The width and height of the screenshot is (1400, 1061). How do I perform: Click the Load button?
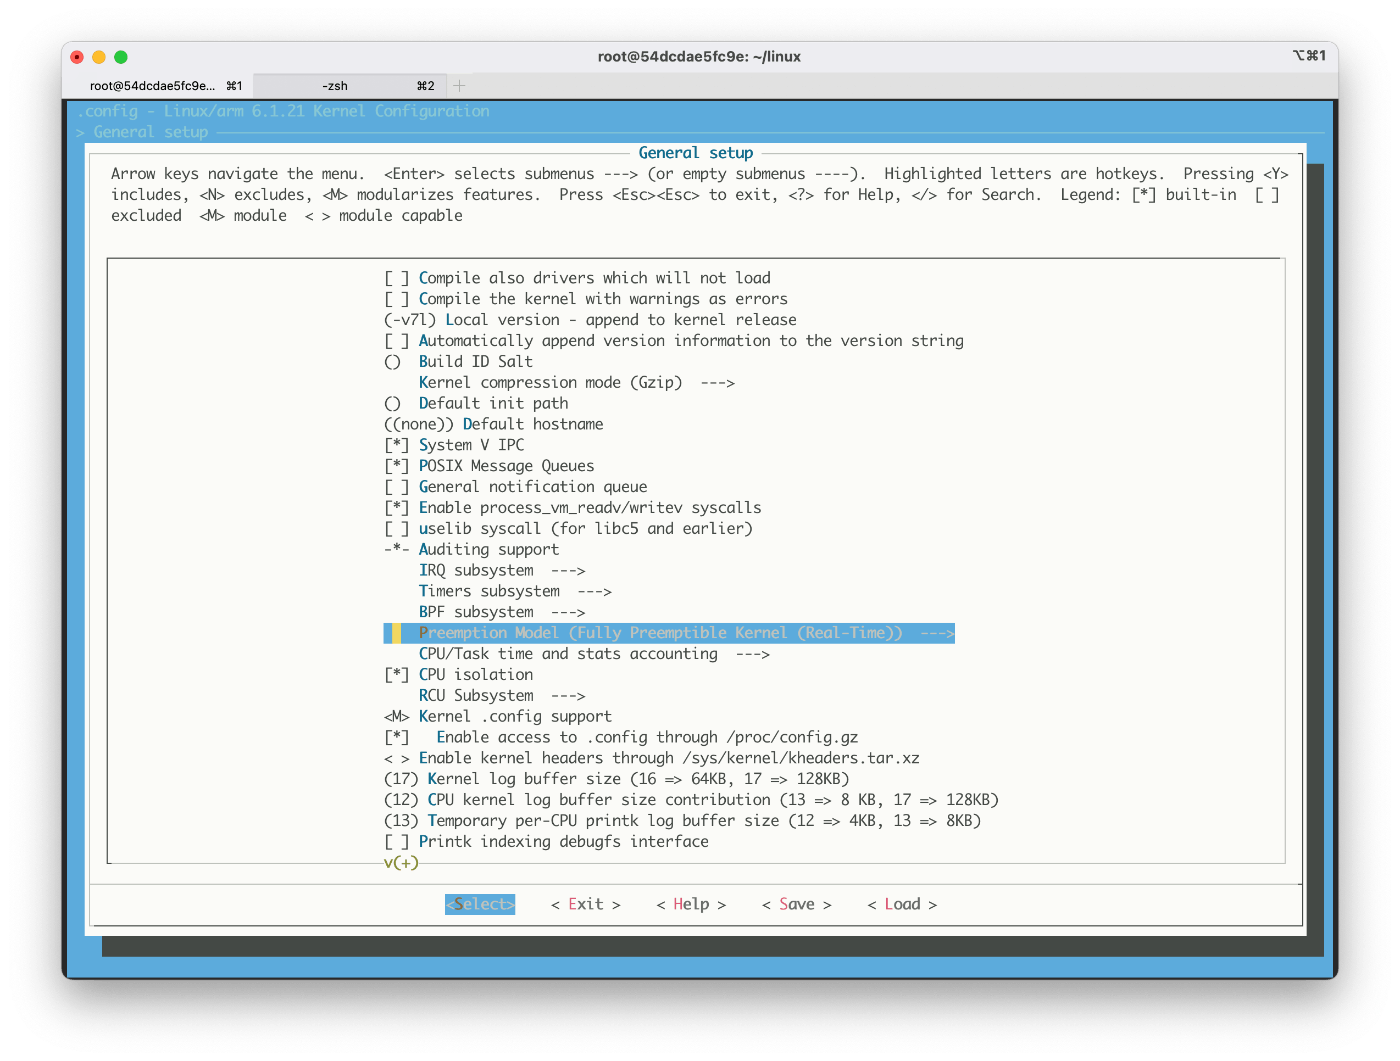click(x=902, y=904)
